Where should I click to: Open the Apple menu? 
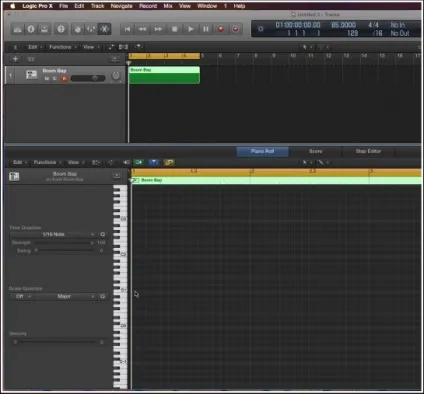coord(13,6)
